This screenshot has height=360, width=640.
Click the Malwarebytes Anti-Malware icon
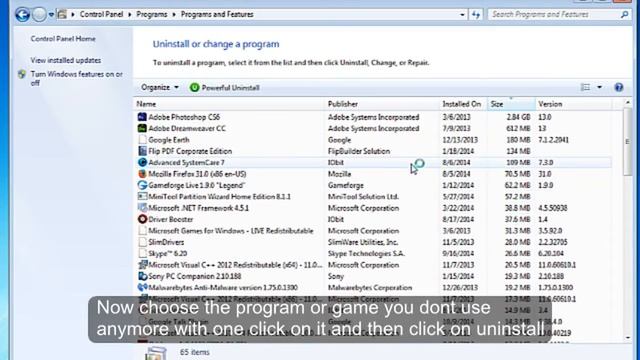142,288
